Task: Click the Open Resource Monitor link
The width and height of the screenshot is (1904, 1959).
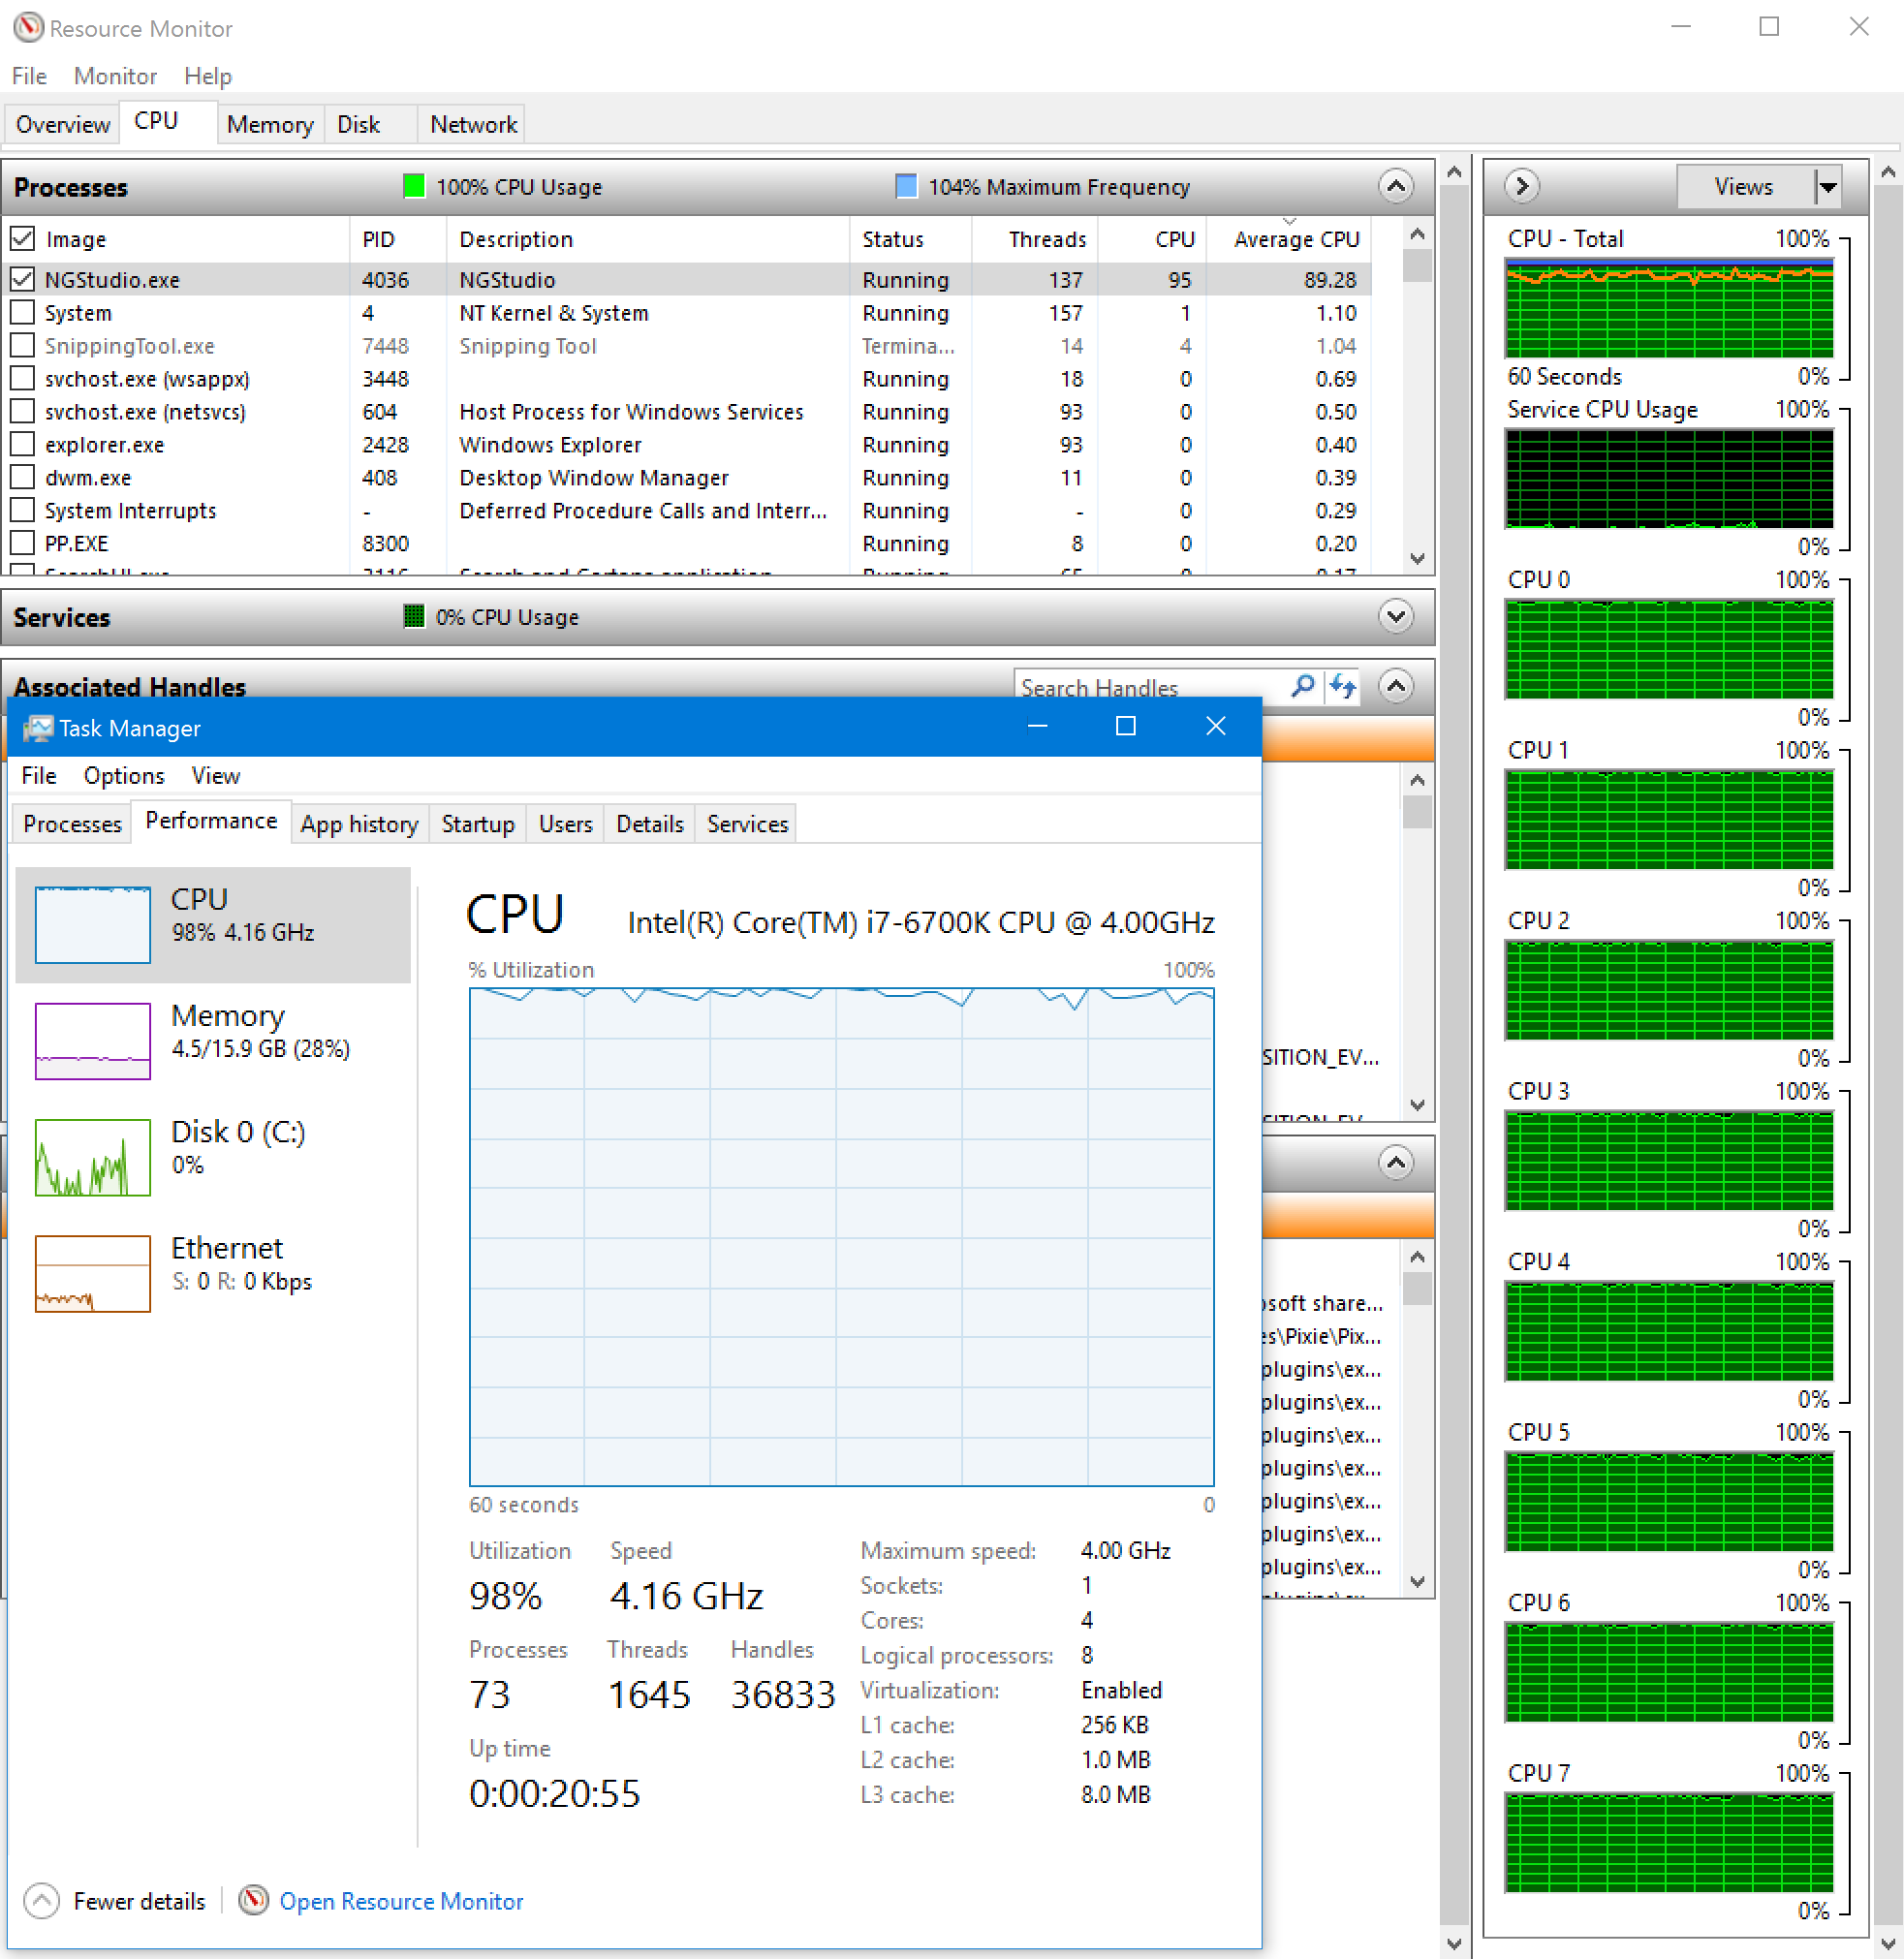Action: (x=402, y=1901)
